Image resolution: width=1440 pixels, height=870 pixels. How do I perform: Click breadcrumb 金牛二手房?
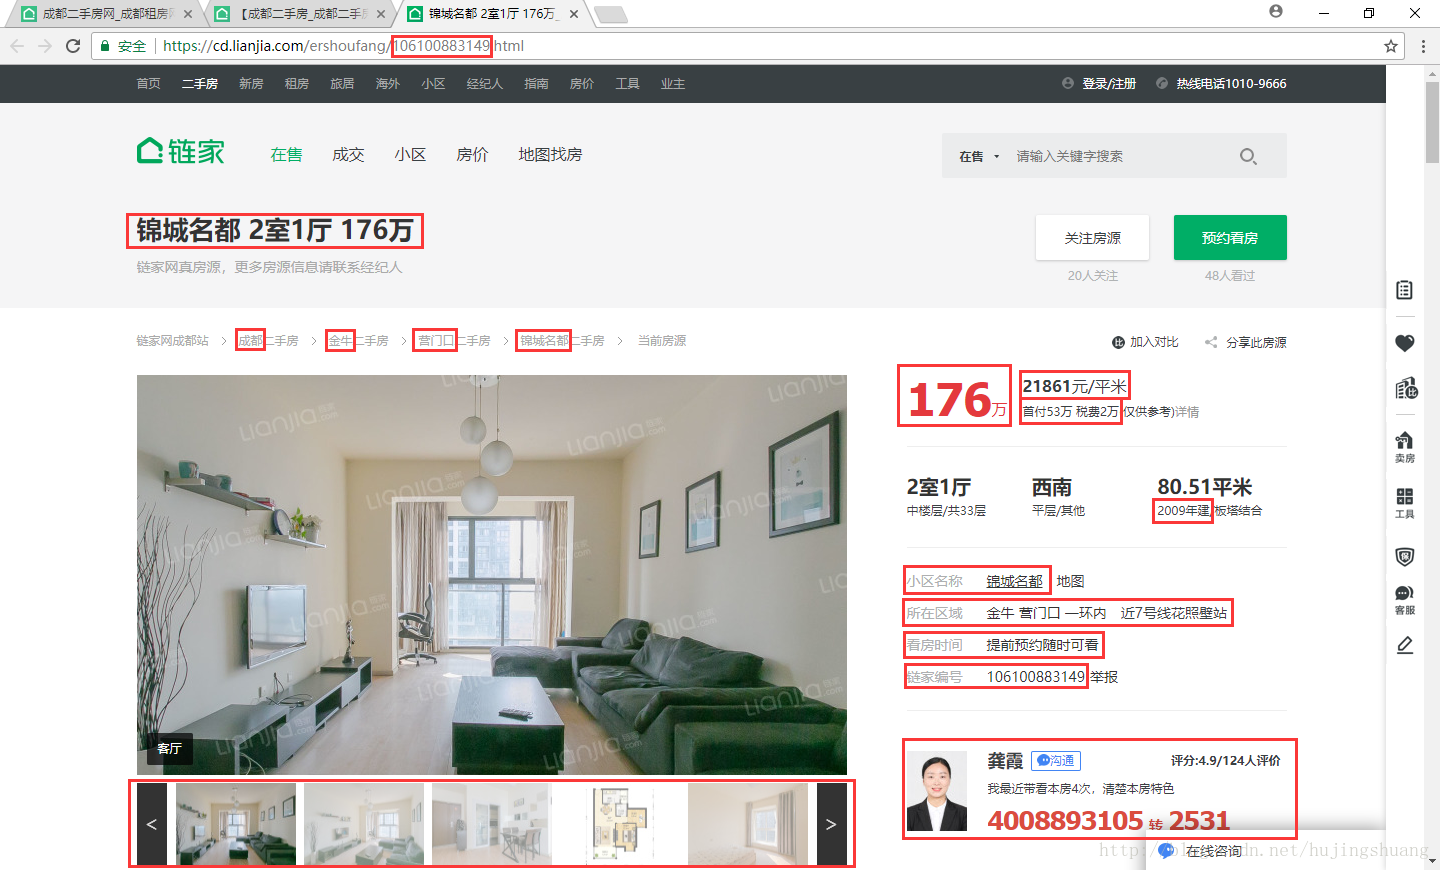358,341
